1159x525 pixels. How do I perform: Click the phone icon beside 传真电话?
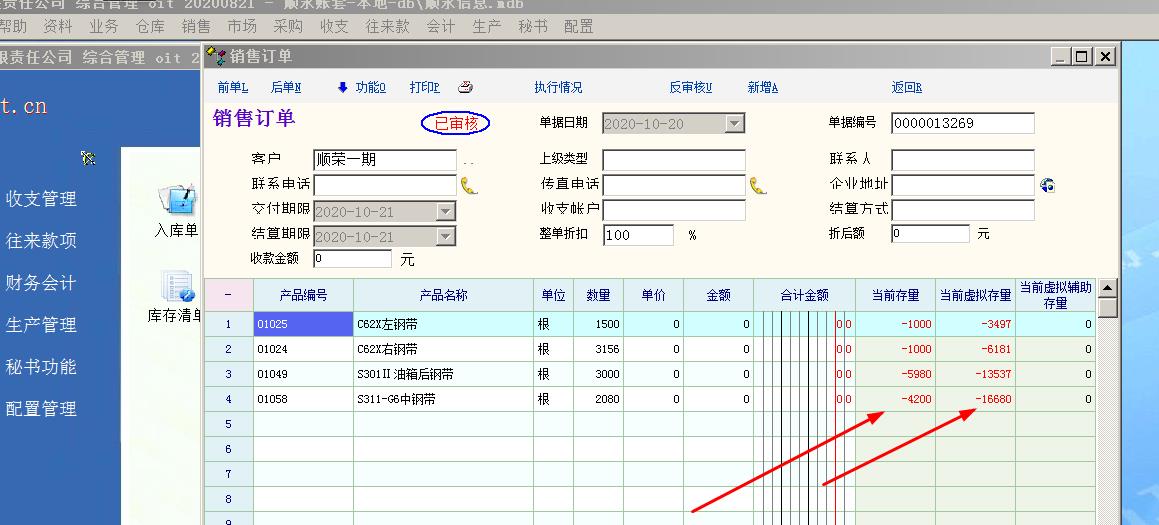tap(757, 185)
